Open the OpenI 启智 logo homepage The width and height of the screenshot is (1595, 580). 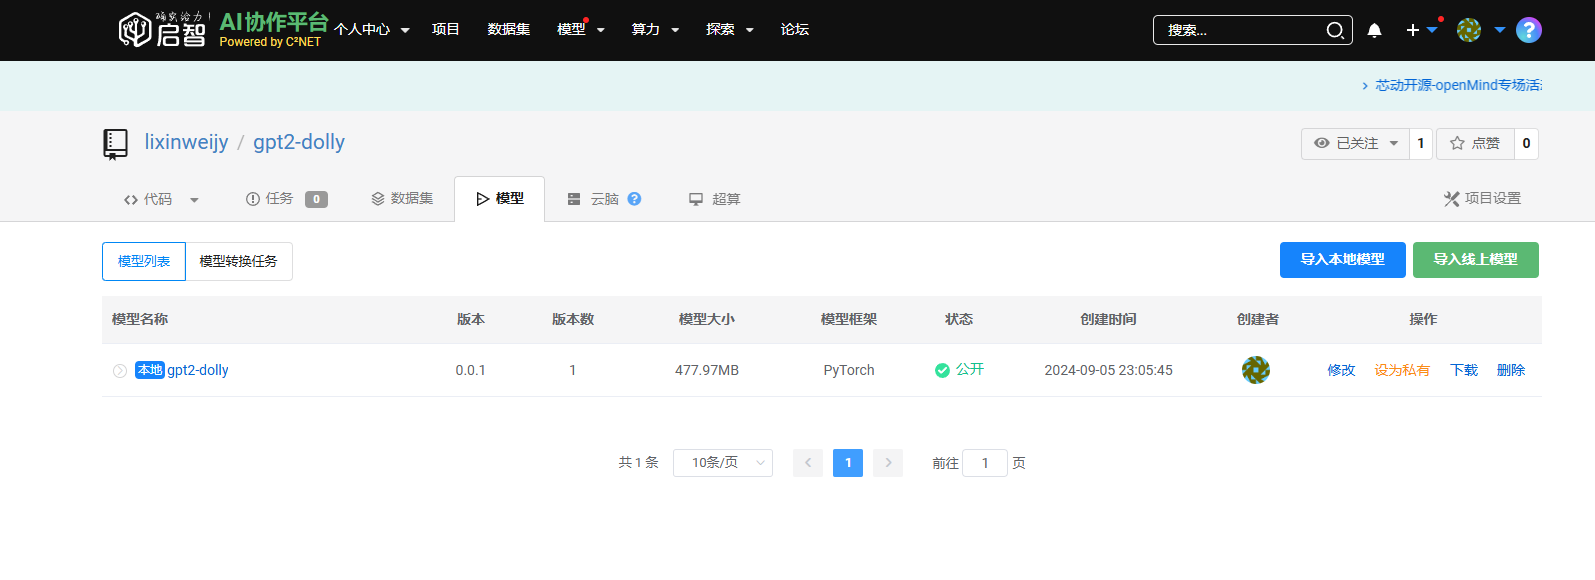163,30
